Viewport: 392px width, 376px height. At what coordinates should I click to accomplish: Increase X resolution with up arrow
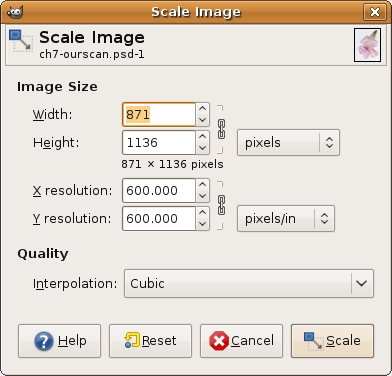point(202,185)
